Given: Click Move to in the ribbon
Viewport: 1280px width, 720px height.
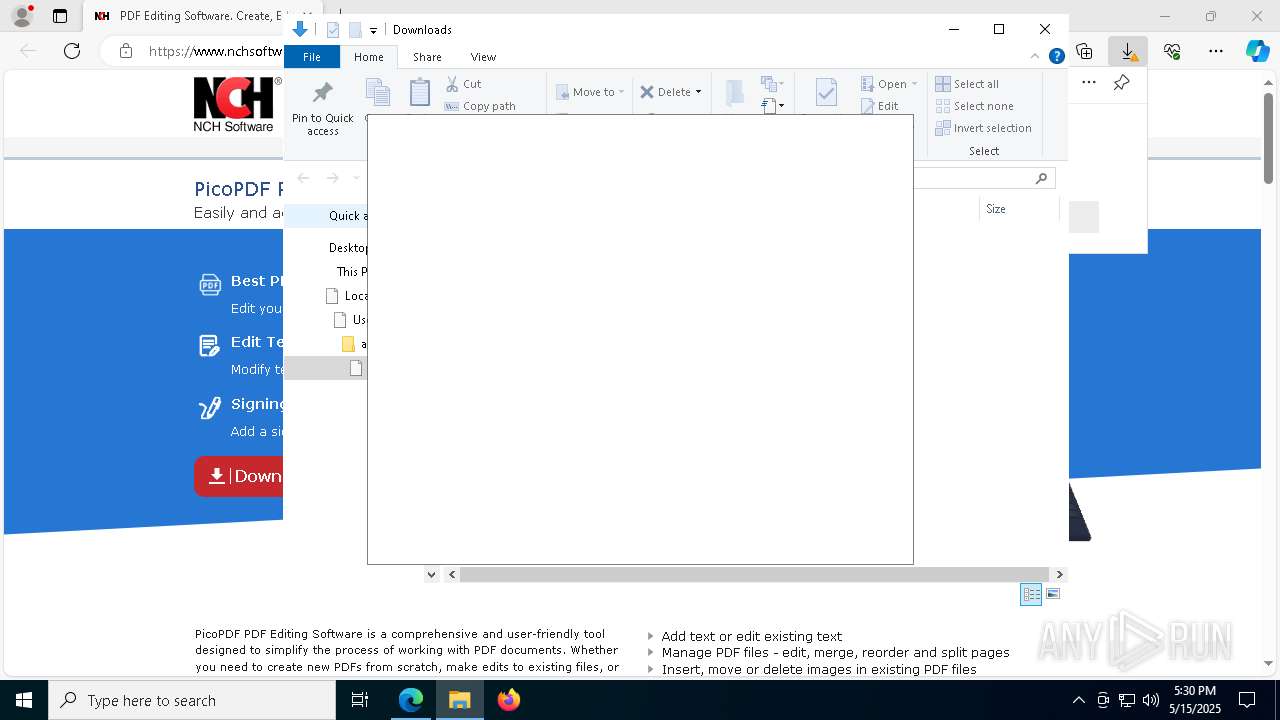Looking at the screenshot, I should point(590,92).
